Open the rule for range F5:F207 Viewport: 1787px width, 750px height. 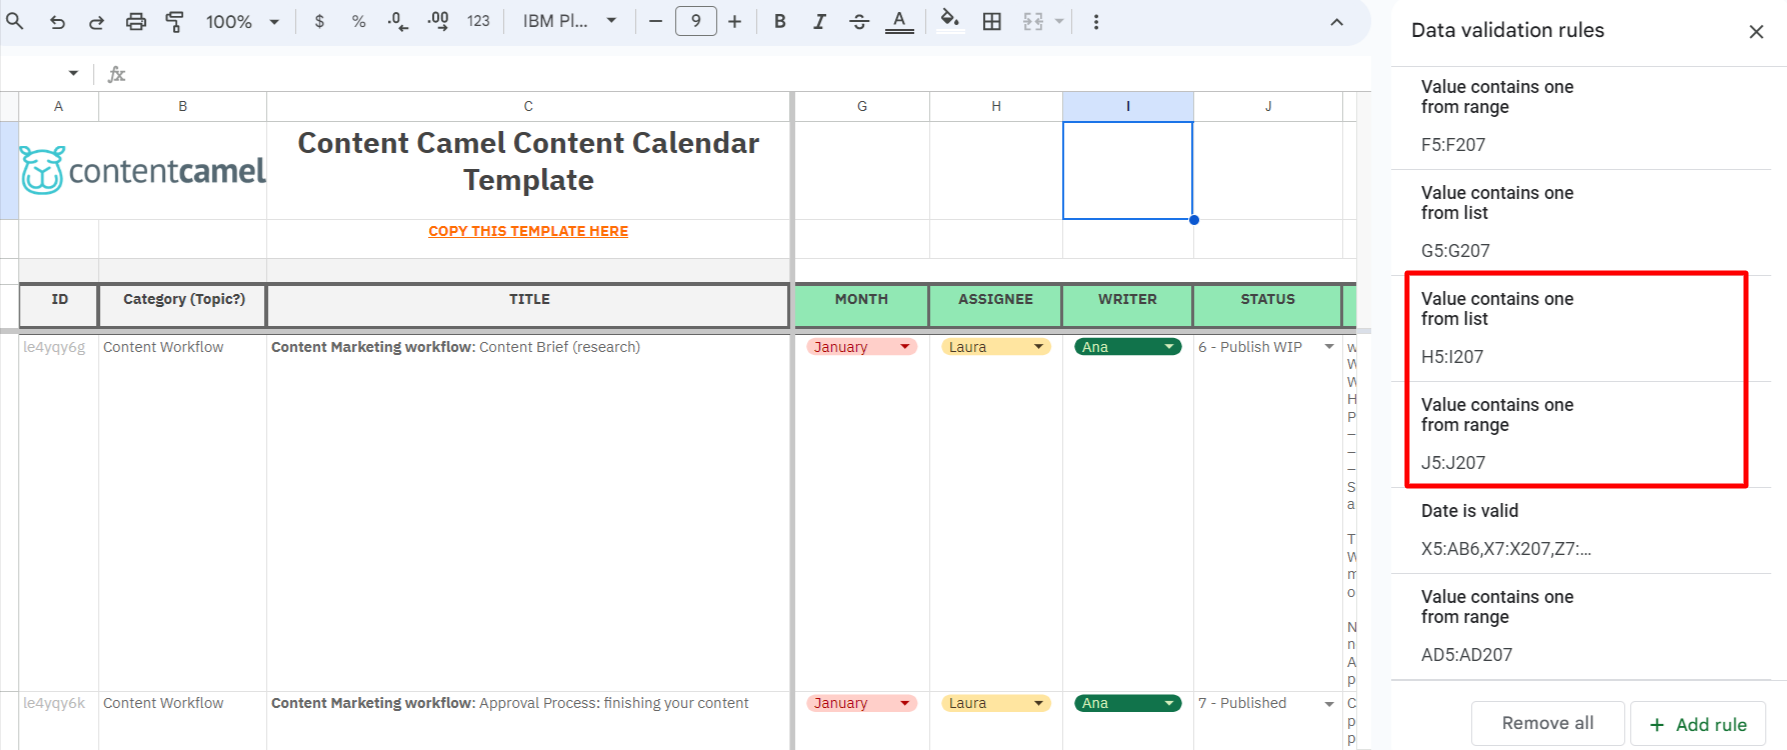[1581, 117]
